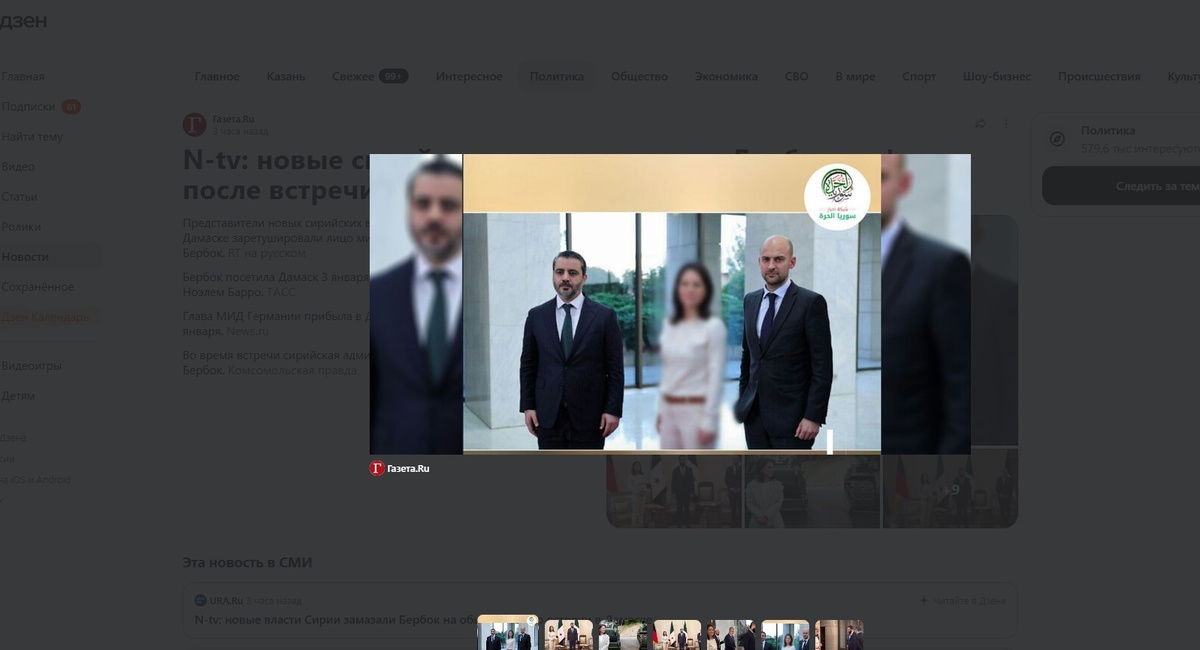Open Дзен Календарь in the sidebar

(44, 317)
